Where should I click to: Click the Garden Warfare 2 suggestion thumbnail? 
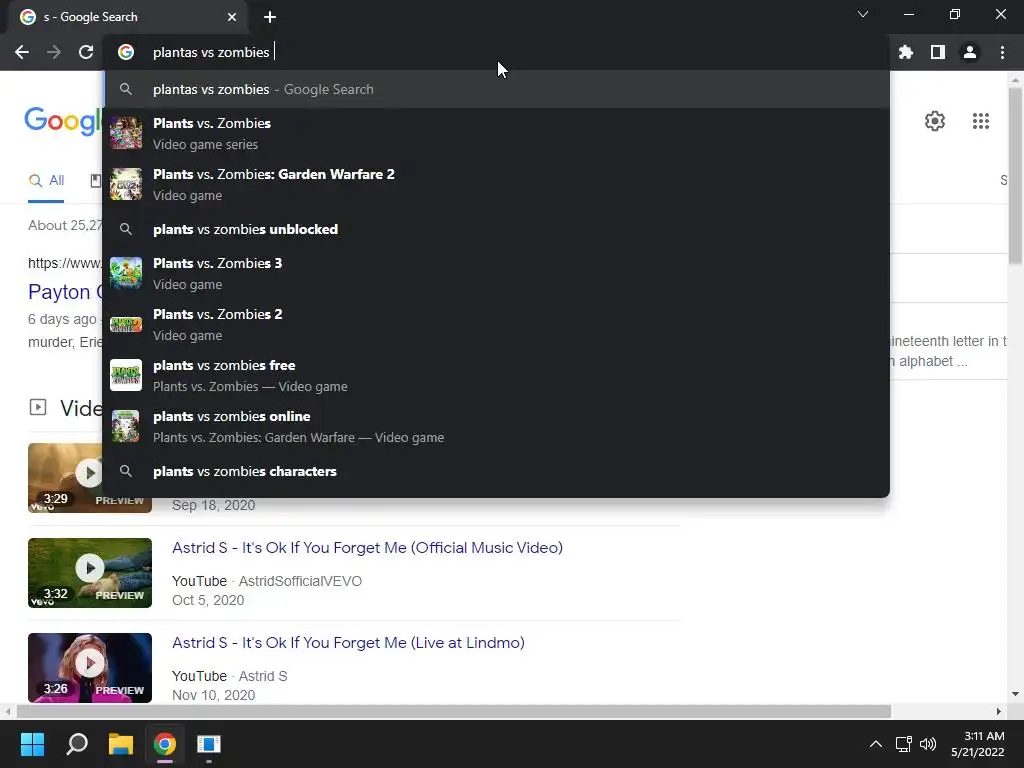tap(125, 184)
